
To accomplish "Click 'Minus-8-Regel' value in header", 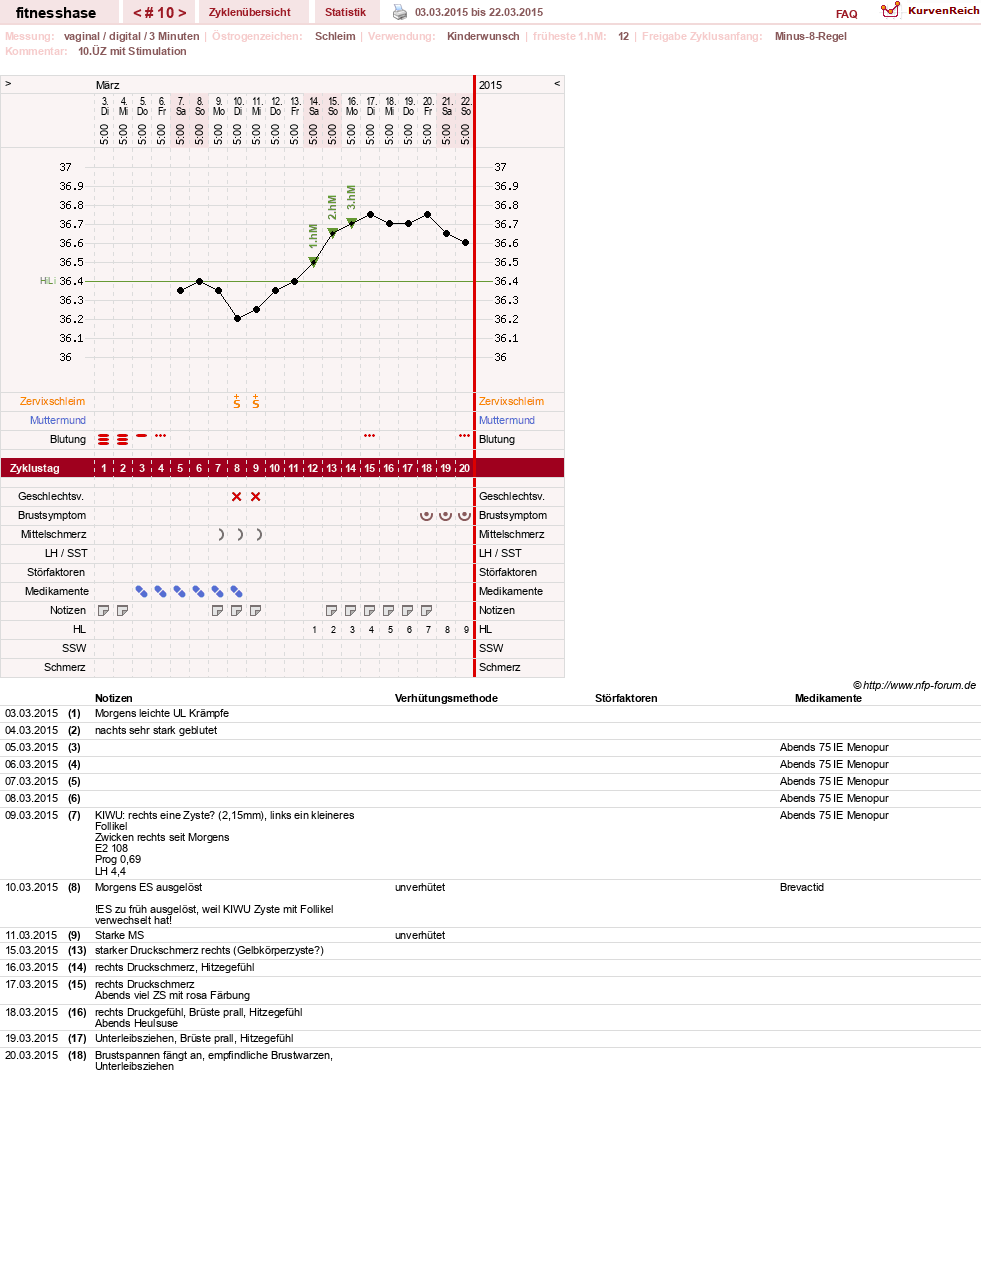I will (x=811, y=36).
